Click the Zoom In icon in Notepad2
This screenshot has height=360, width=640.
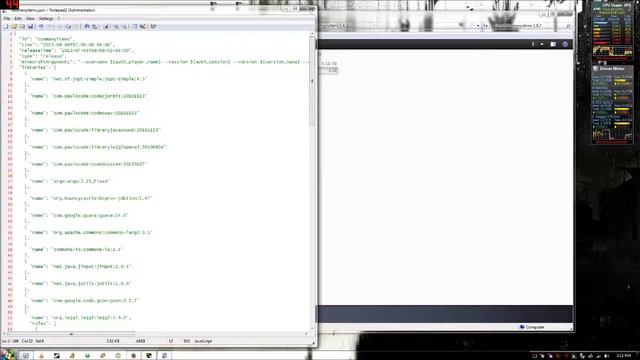116,27
